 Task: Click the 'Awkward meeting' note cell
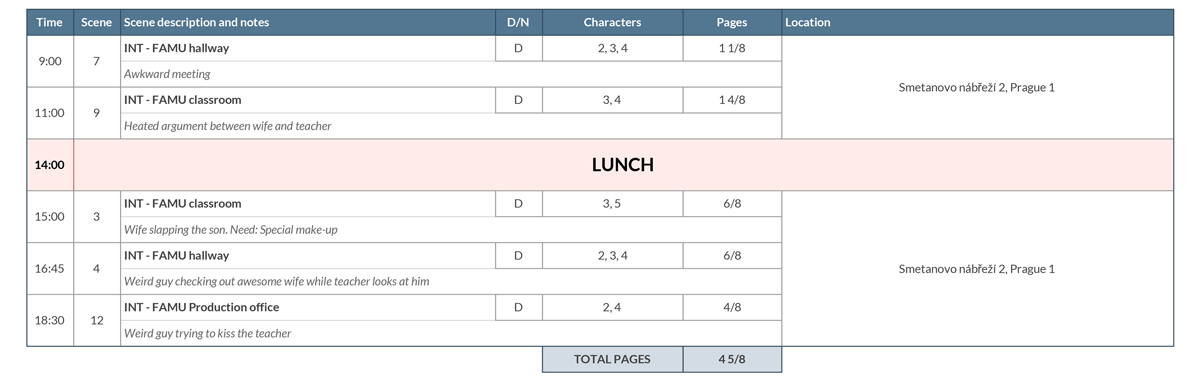[x=451, y=74]
